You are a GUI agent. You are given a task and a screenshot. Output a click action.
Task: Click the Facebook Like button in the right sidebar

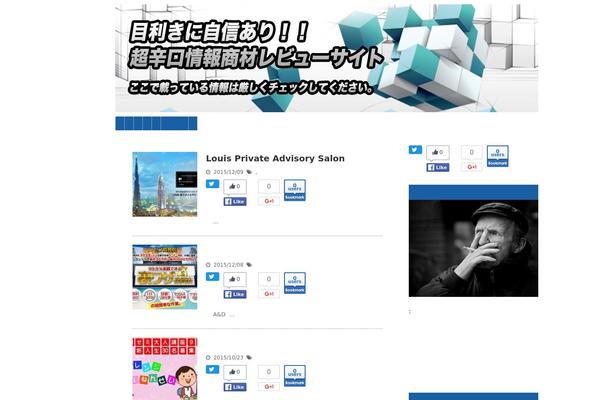click(438, 167)
